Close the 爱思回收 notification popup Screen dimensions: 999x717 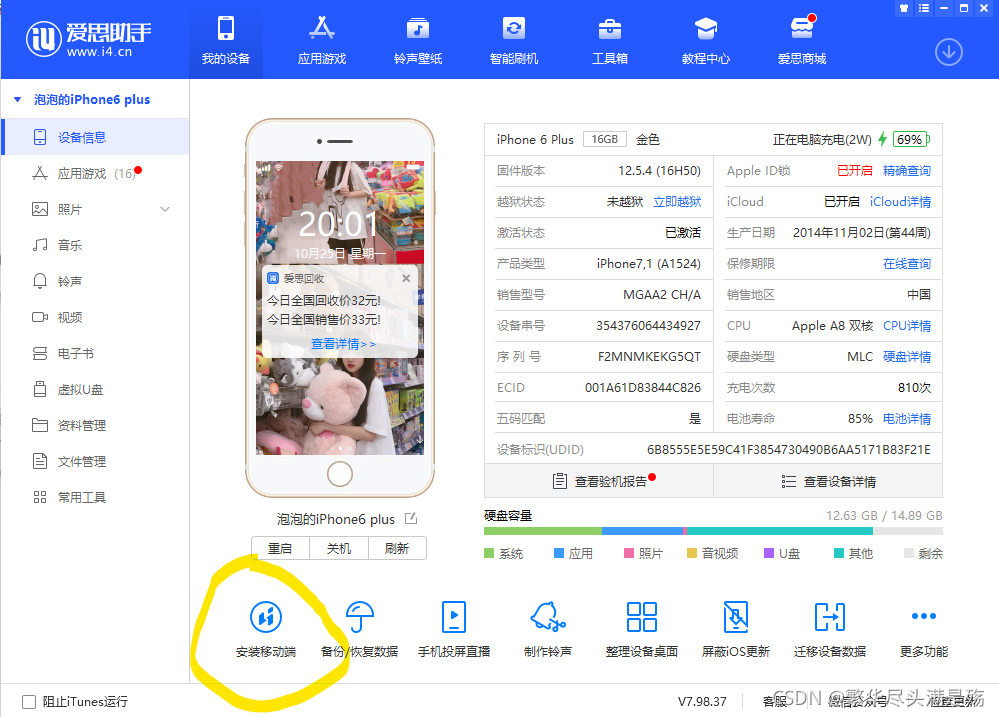point(406,279)
